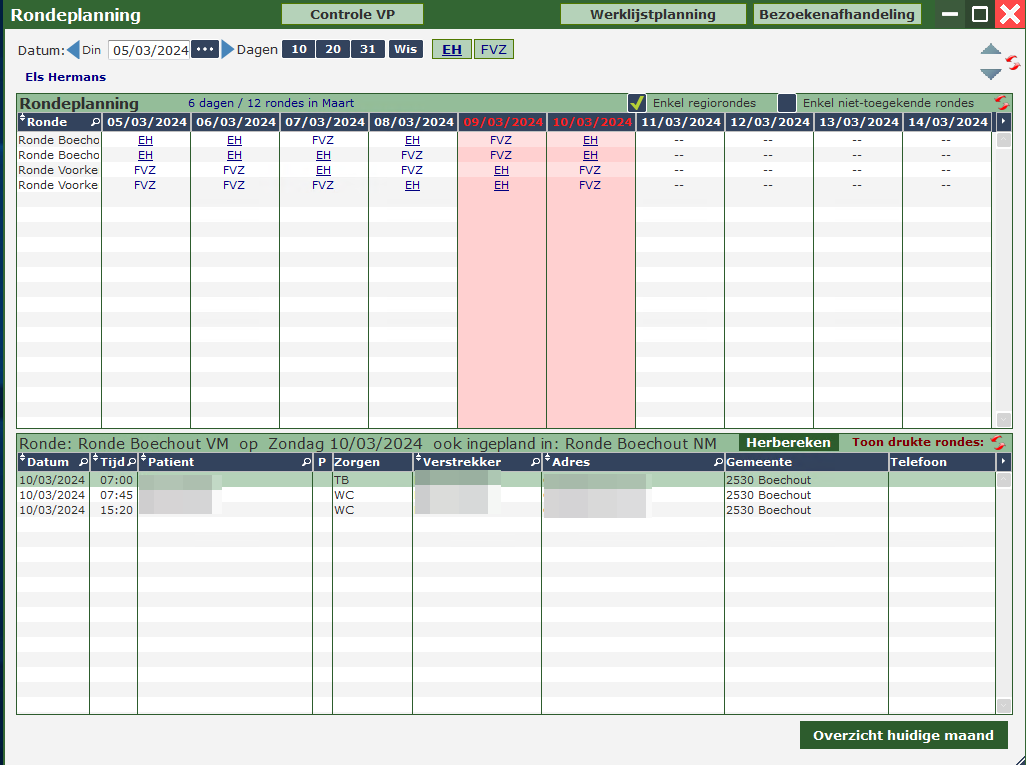
Task: Click Overzicht huidige maand button
Action: [903, 735]
